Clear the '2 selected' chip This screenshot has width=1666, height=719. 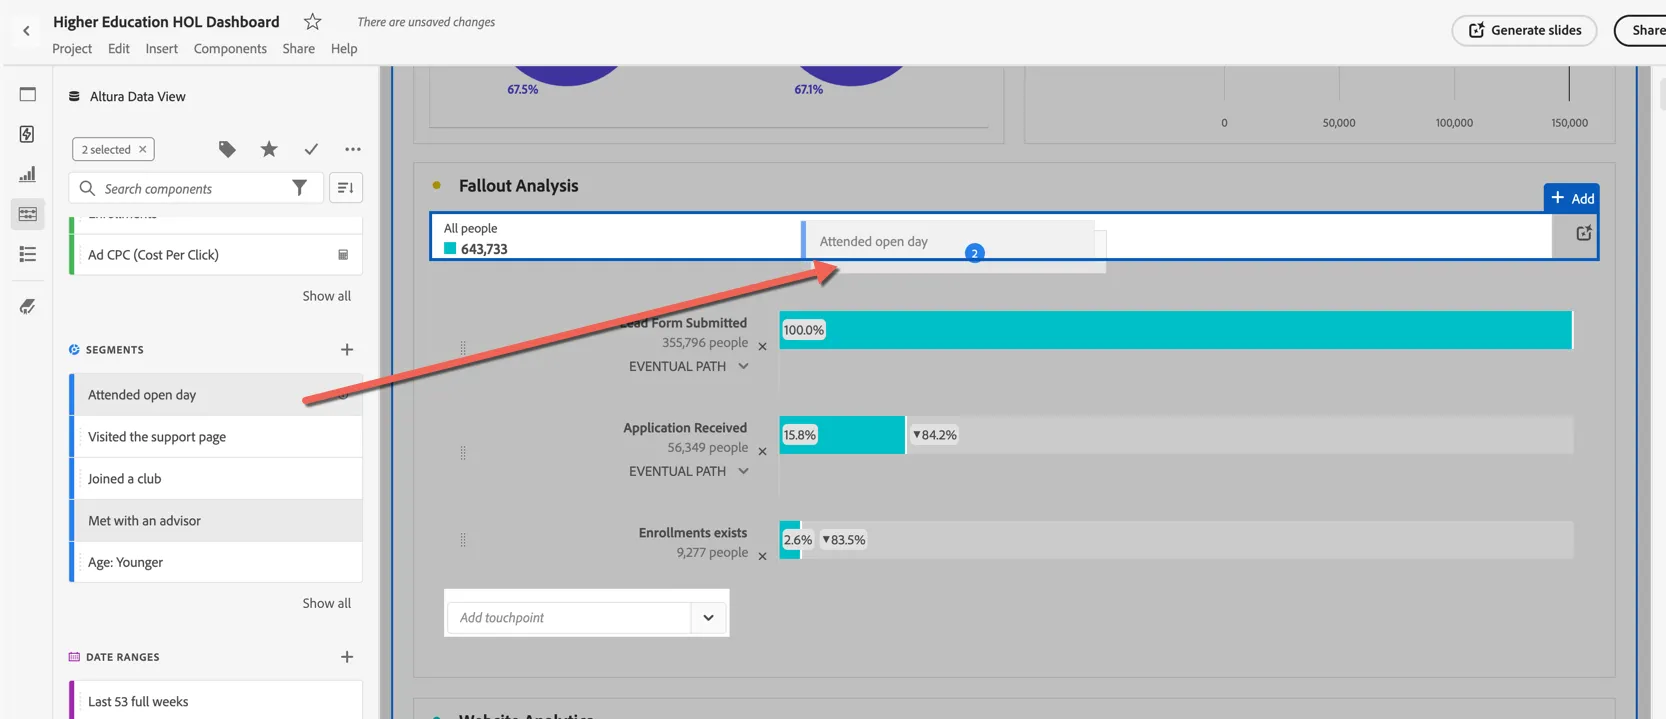click(143, 149)
